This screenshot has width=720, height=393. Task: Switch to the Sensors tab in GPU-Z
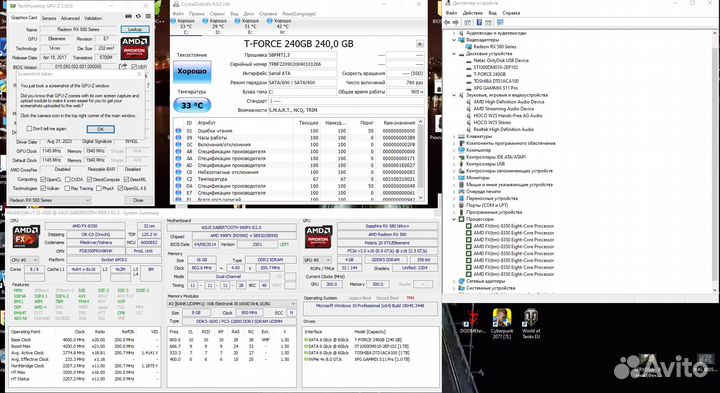click(49, 18)
